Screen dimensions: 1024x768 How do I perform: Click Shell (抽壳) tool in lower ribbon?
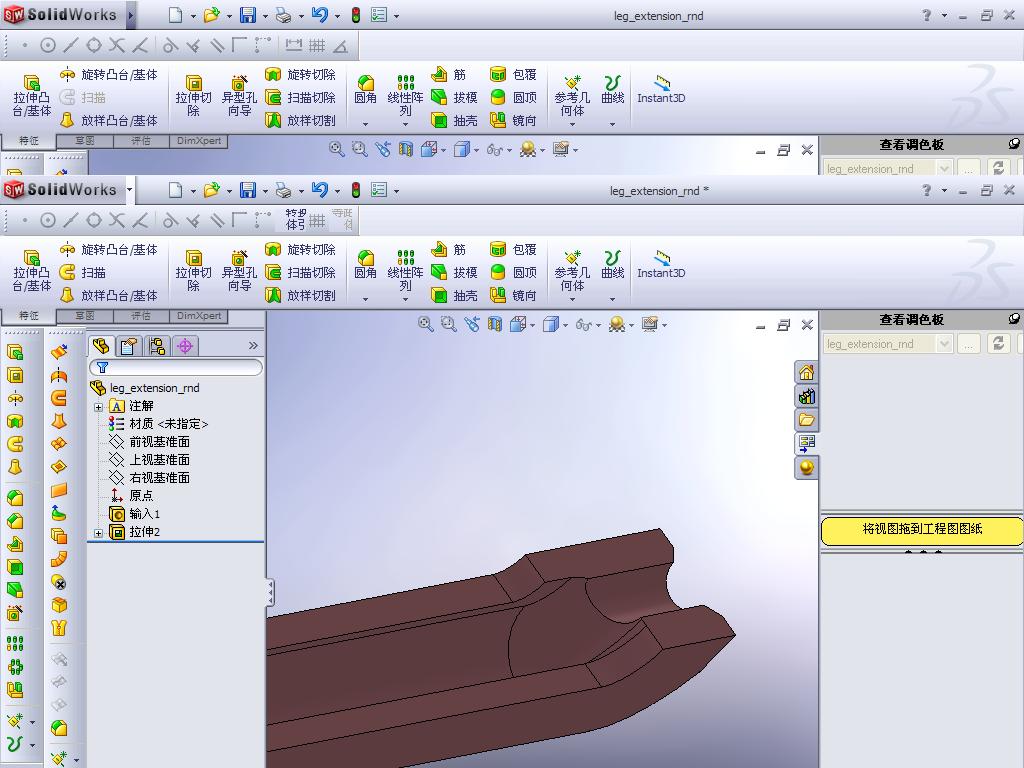click(455, 295)
